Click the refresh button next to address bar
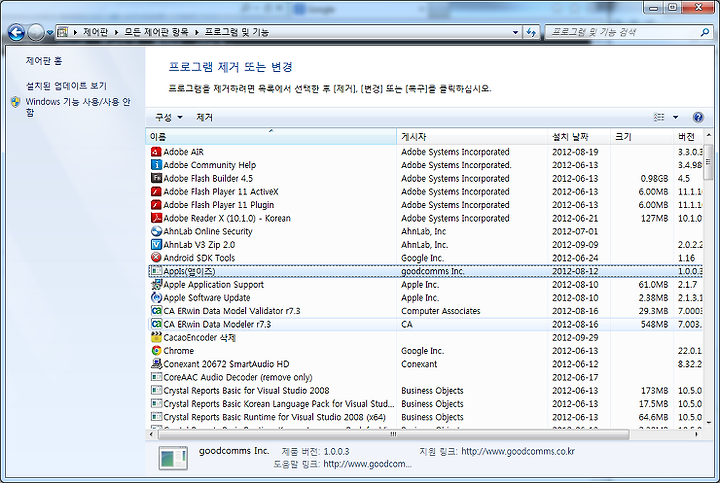Image resolution: width=720 pixels, height=483 pixels. 531,33
